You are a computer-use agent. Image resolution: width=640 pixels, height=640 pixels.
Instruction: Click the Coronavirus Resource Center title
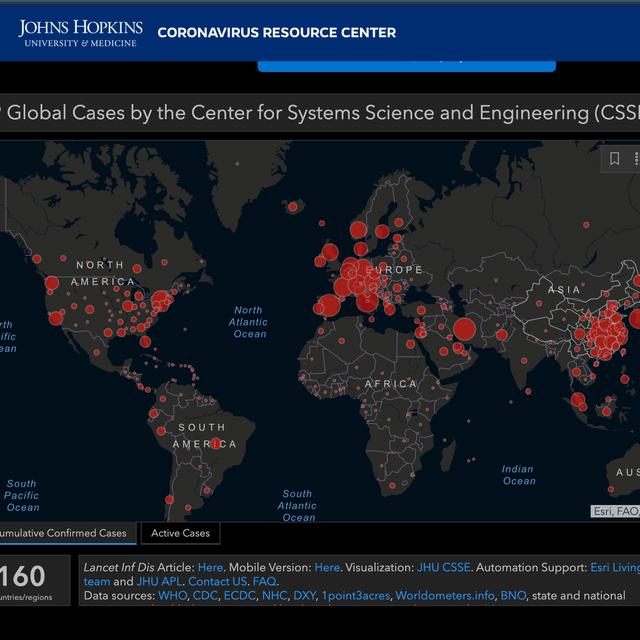point(277,33)
